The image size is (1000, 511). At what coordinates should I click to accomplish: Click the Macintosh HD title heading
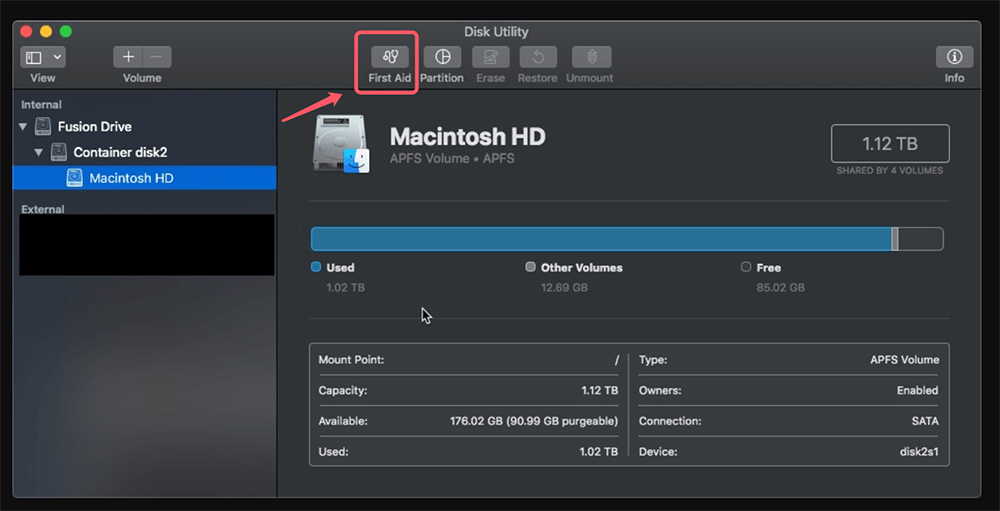click(x=467, y=137)
